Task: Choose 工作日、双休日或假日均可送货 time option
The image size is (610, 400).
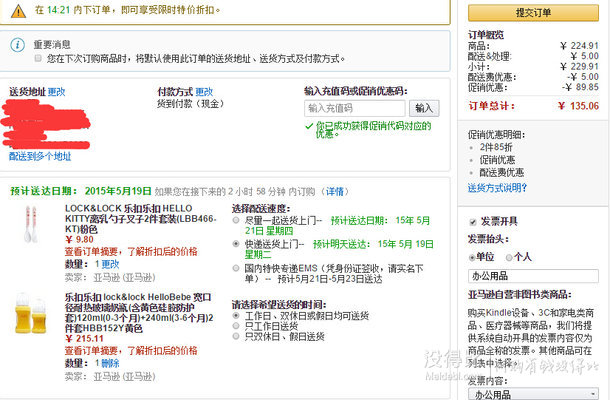Action: point(236,315)
